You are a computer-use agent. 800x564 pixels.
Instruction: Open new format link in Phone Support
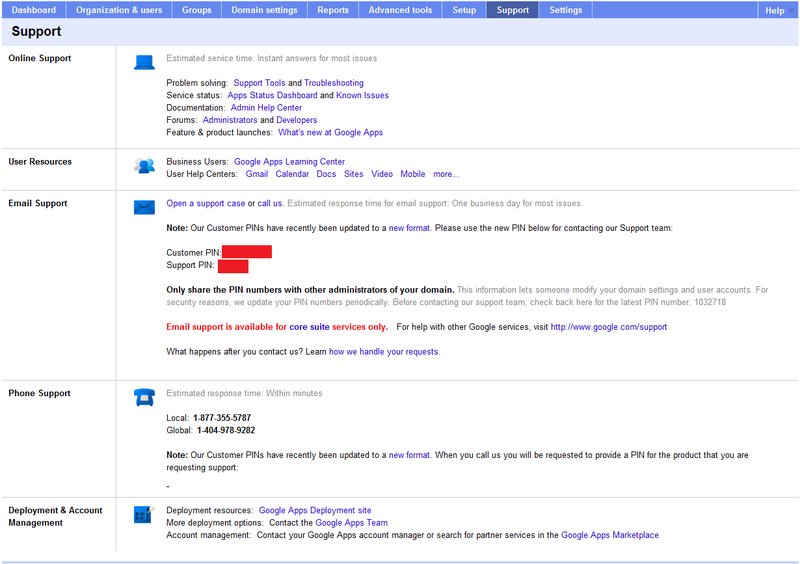[x=409, y=455]
